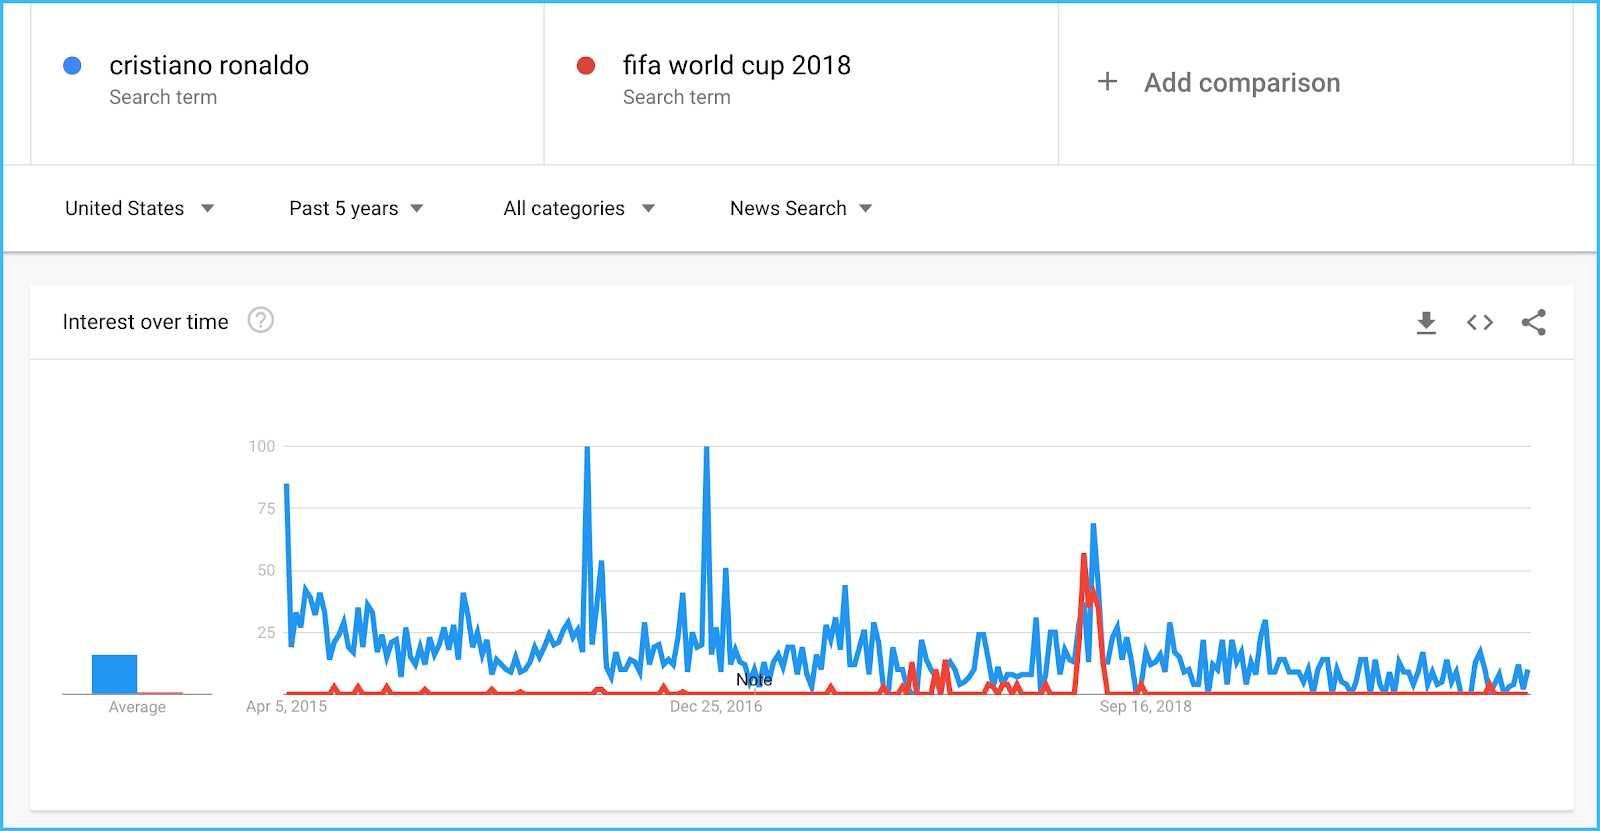Click the Add comparison button
The width and height of the screenshot is (1600, 831).
(x=1241, y=83)
